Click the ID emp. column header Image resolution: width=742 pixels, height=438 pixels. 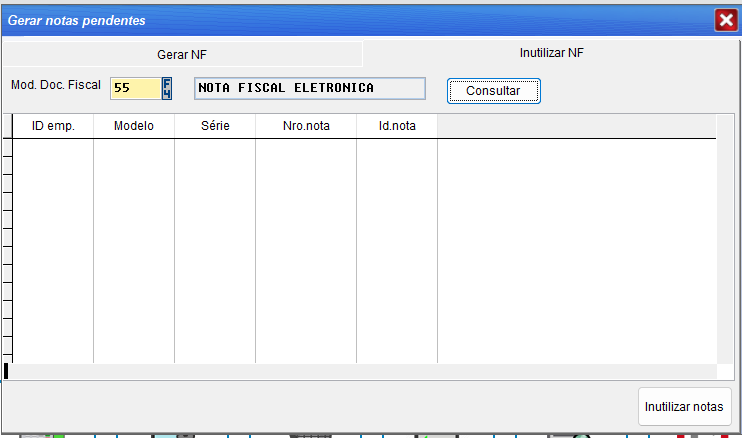point(53,126)
